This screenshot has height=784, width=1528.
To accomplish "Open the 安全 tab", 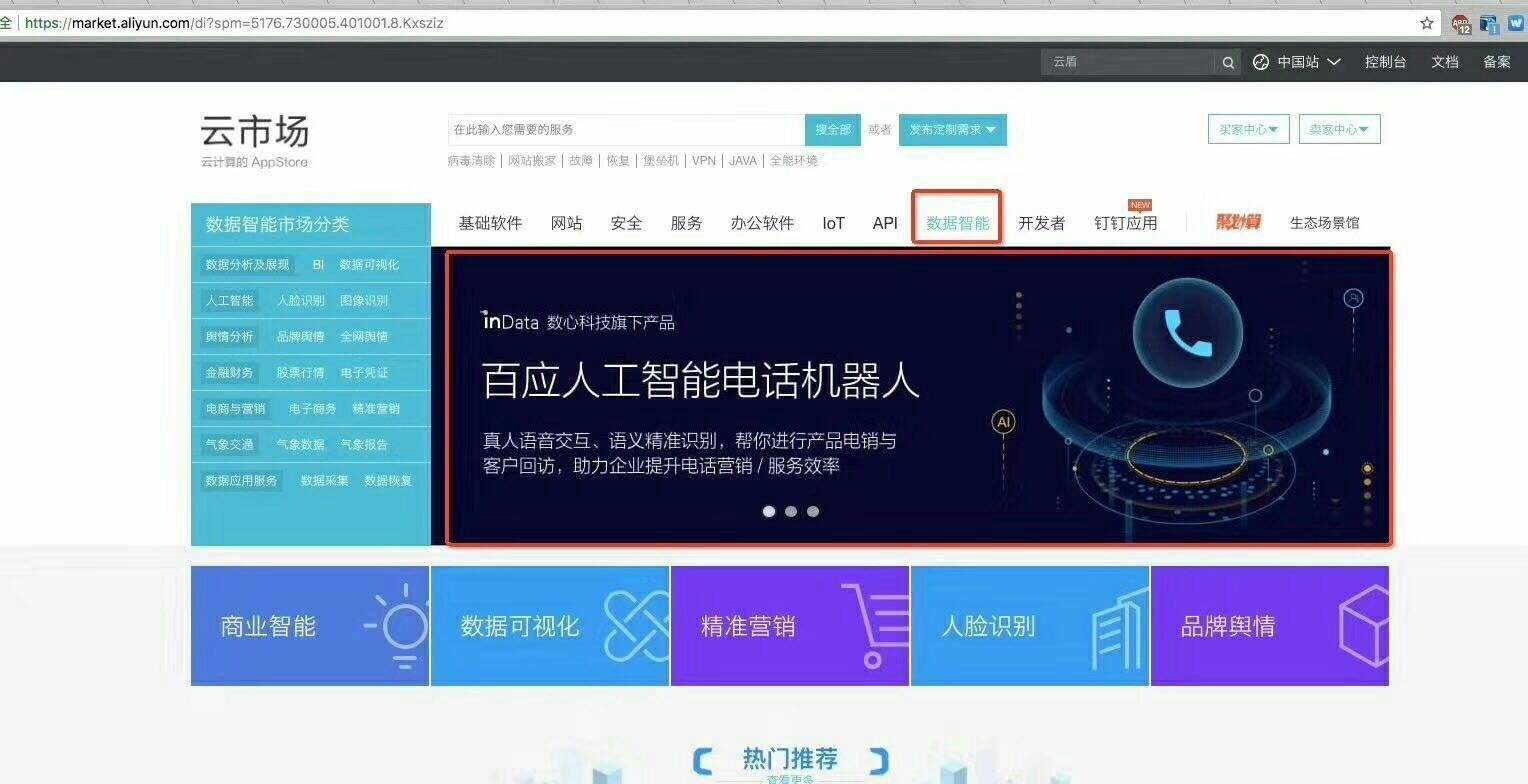I will tap(626, 223).
